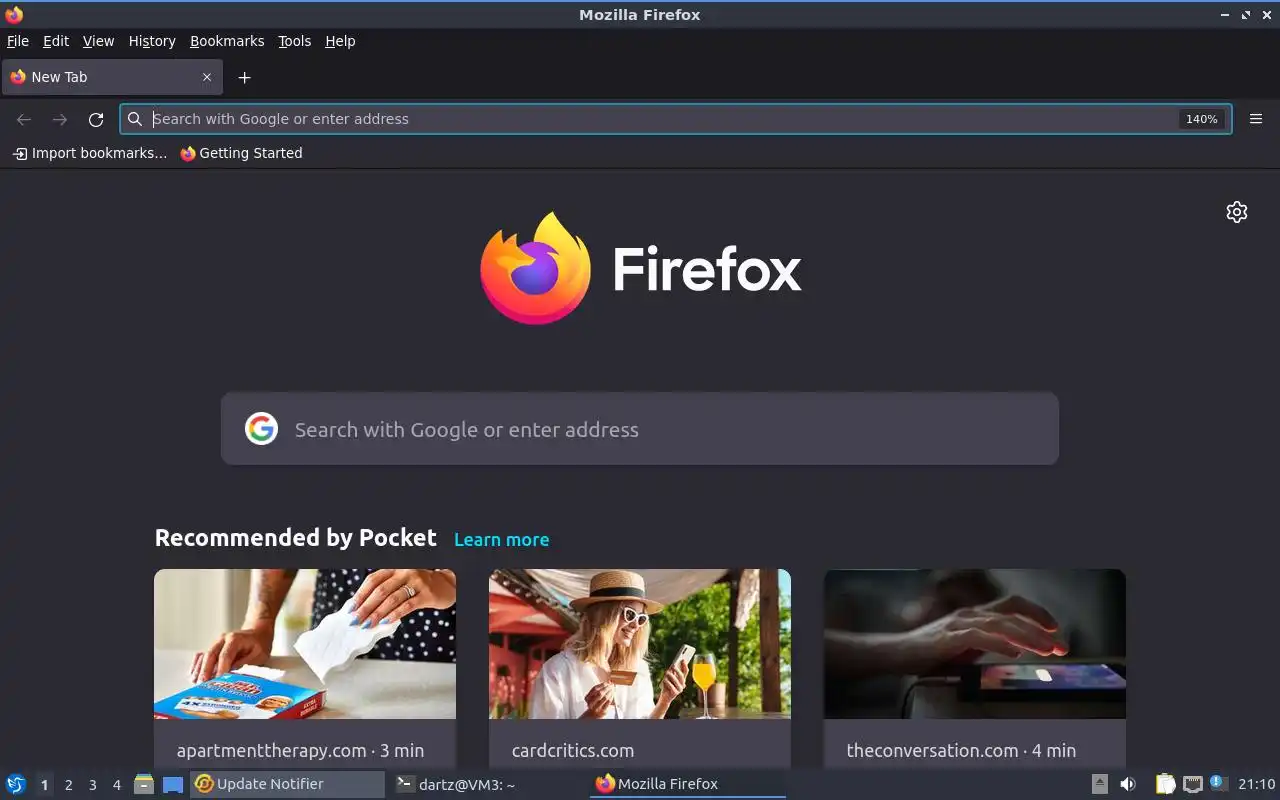Switch to workspace 4
1280x800 pixels.
(116, 785)
